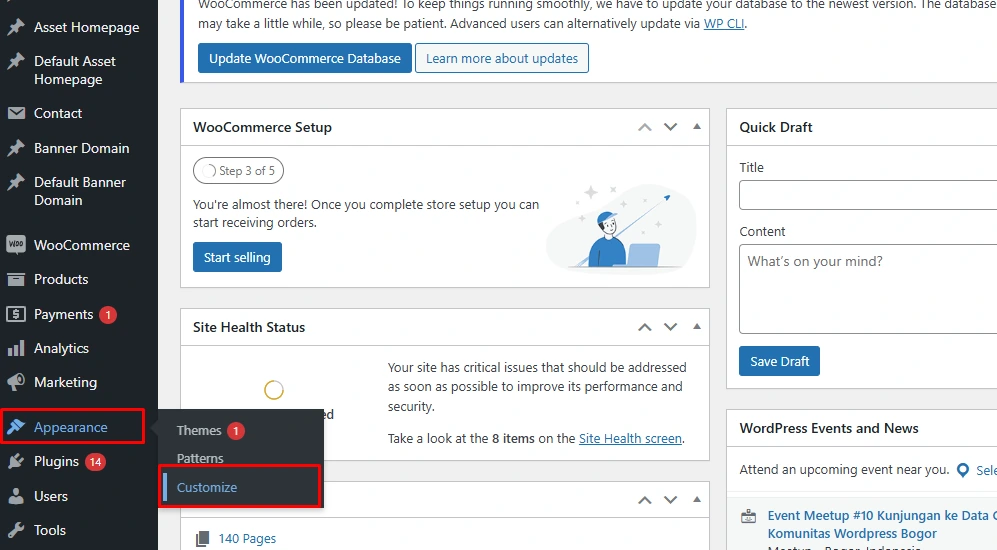Focus the What's on your mind content box

click(x=868, y=289)
